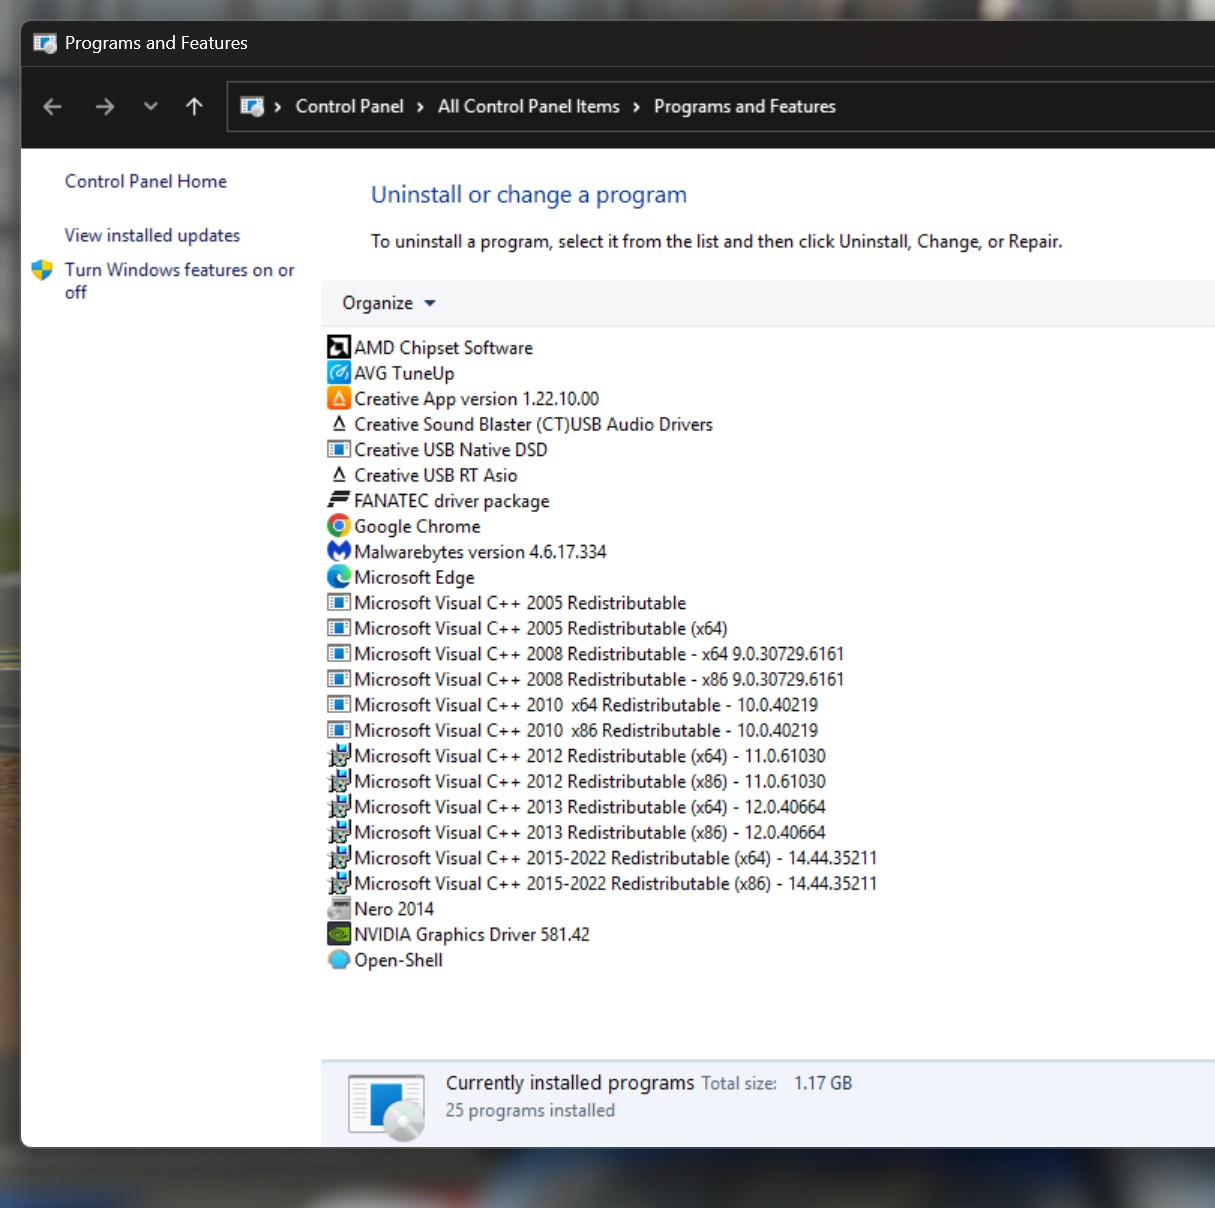Go forward with the right arrow button
Screen dimensions: 1215x1208
pos(105,106)
